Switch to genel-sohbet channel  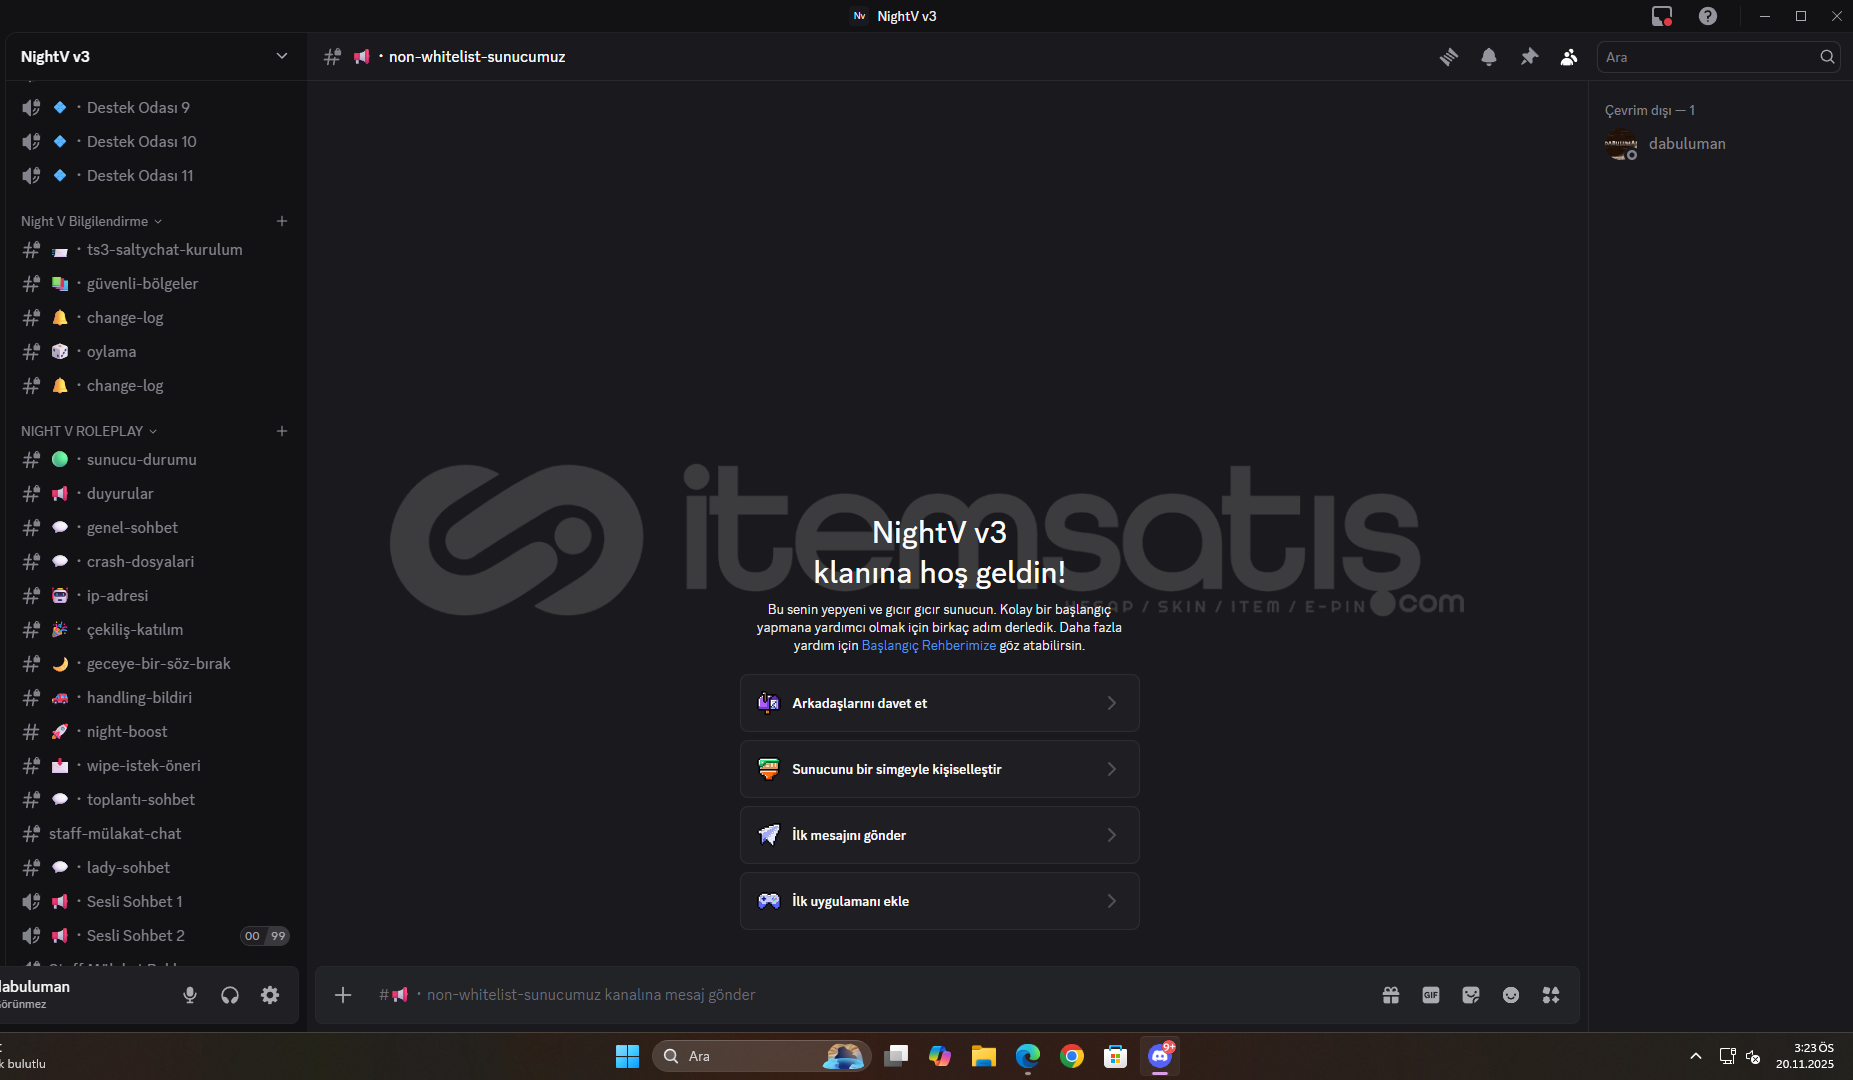(132, 528)
